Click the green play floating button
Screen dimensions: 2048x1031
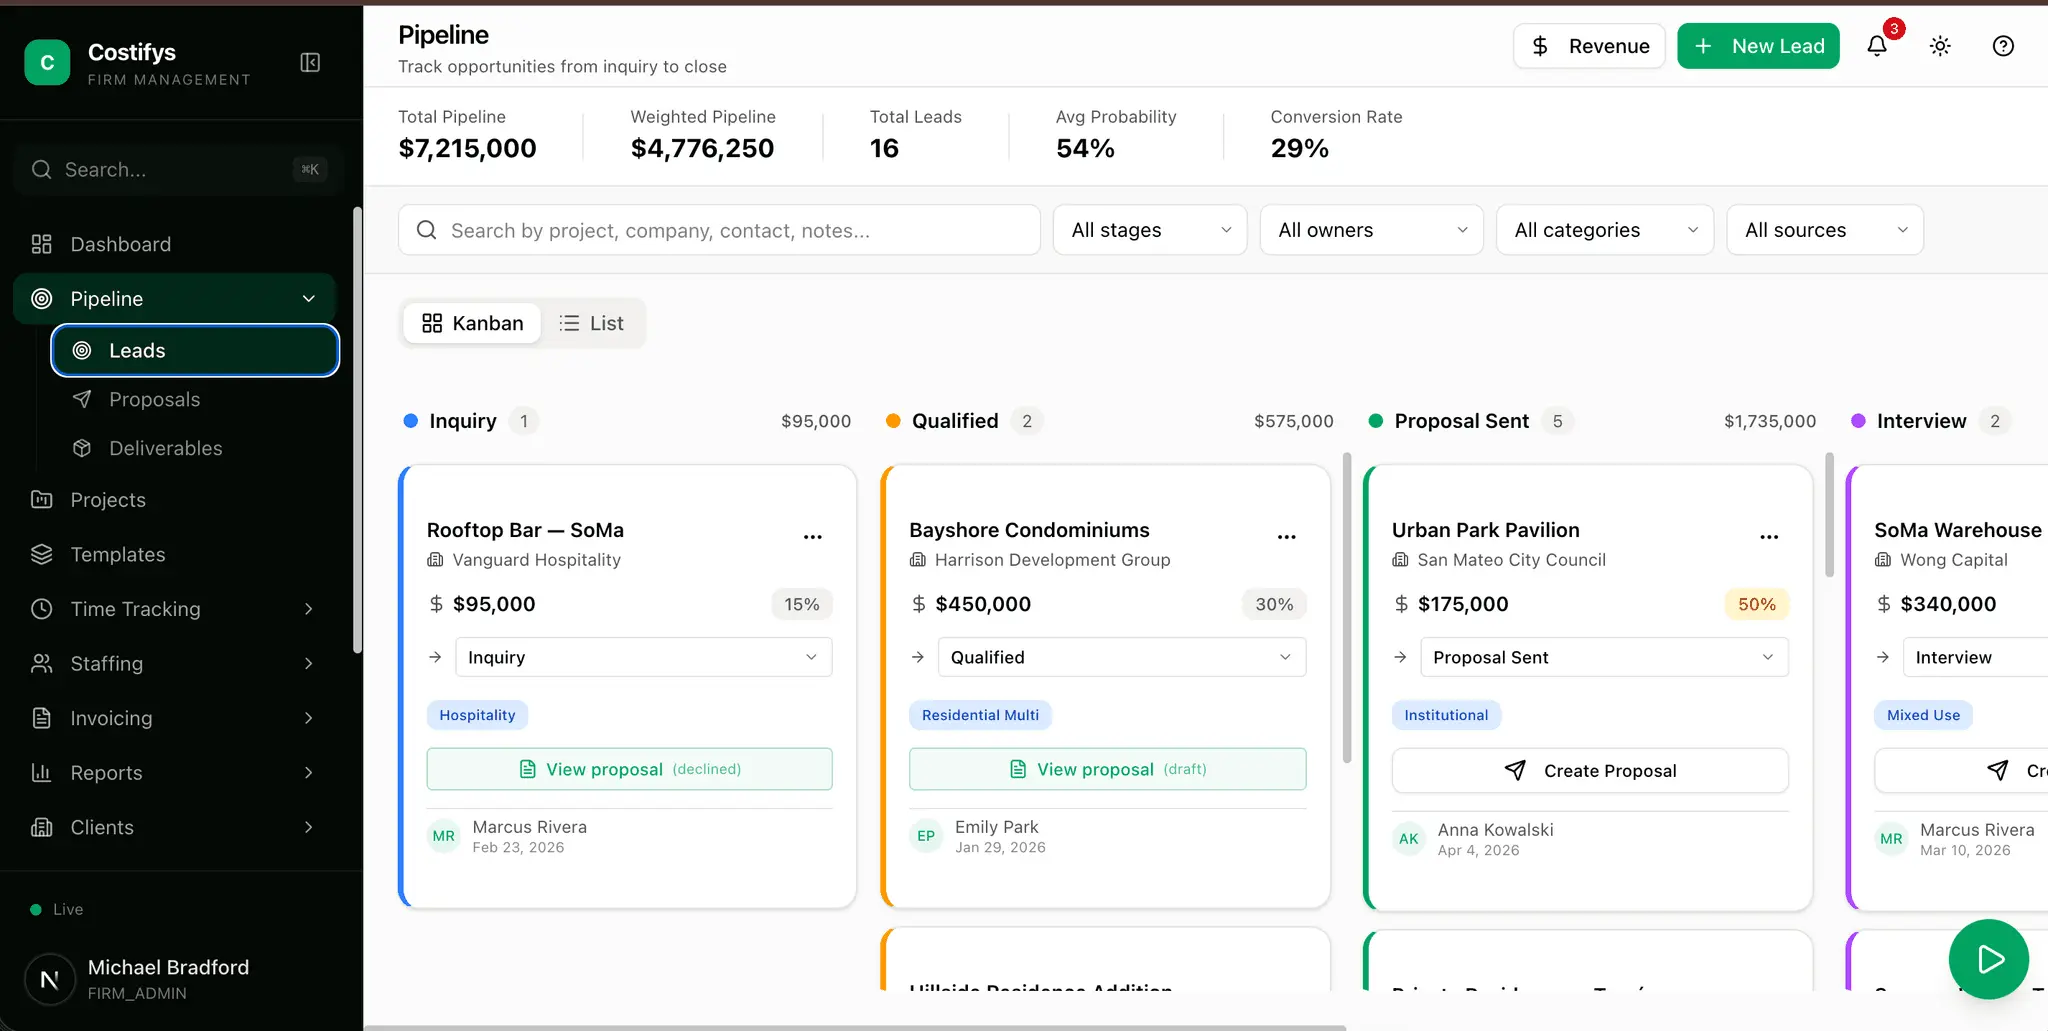coord(1989,959)
